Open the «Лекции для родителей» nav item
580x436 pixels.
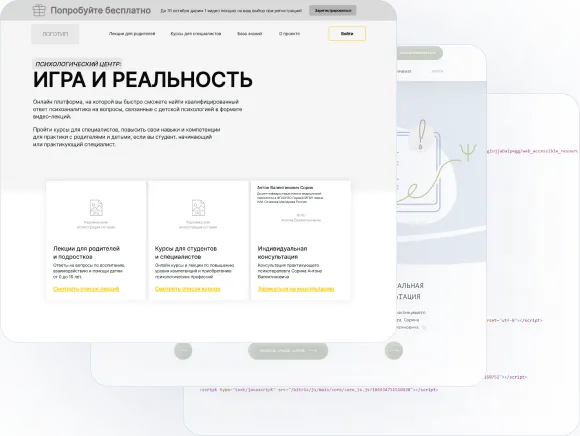[x=132, y=34]
